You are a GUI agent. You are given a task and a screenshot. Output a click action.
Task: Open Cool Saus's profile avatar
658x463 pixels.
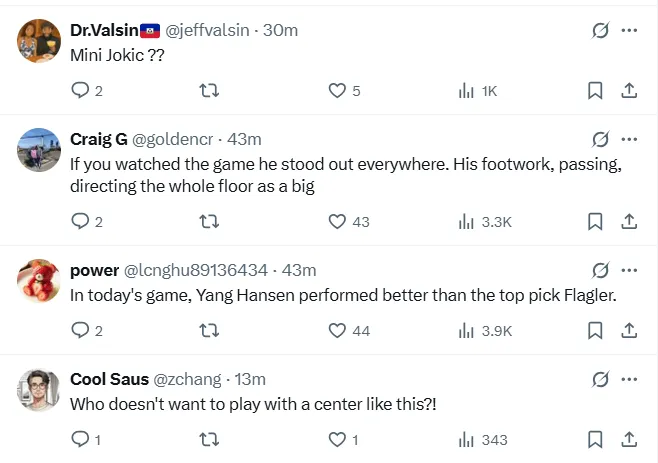coord(39,390)
